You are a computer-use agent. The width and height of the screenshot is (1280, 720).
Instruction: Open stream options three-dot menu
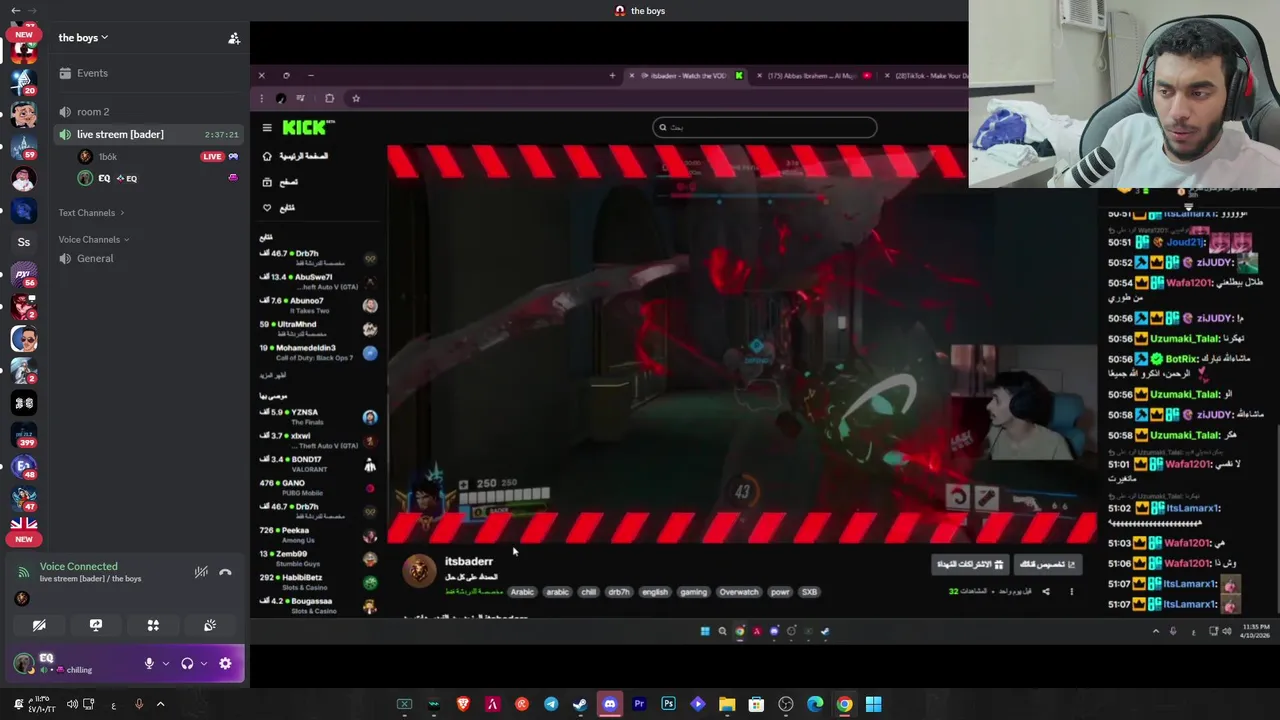click(1071, 592)
